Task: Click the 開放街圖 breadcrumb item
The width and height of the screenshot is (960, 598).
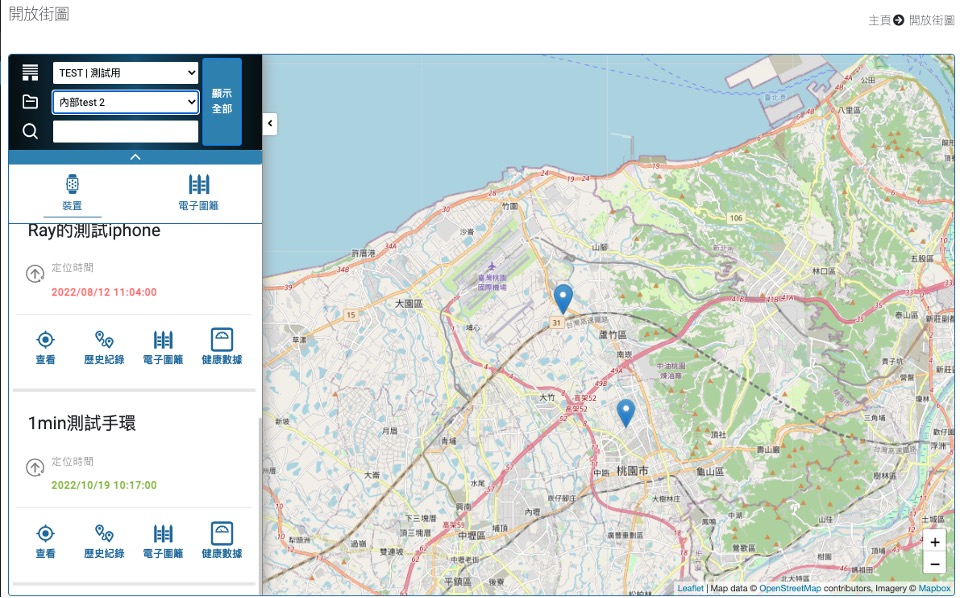Action: point(931,20)
